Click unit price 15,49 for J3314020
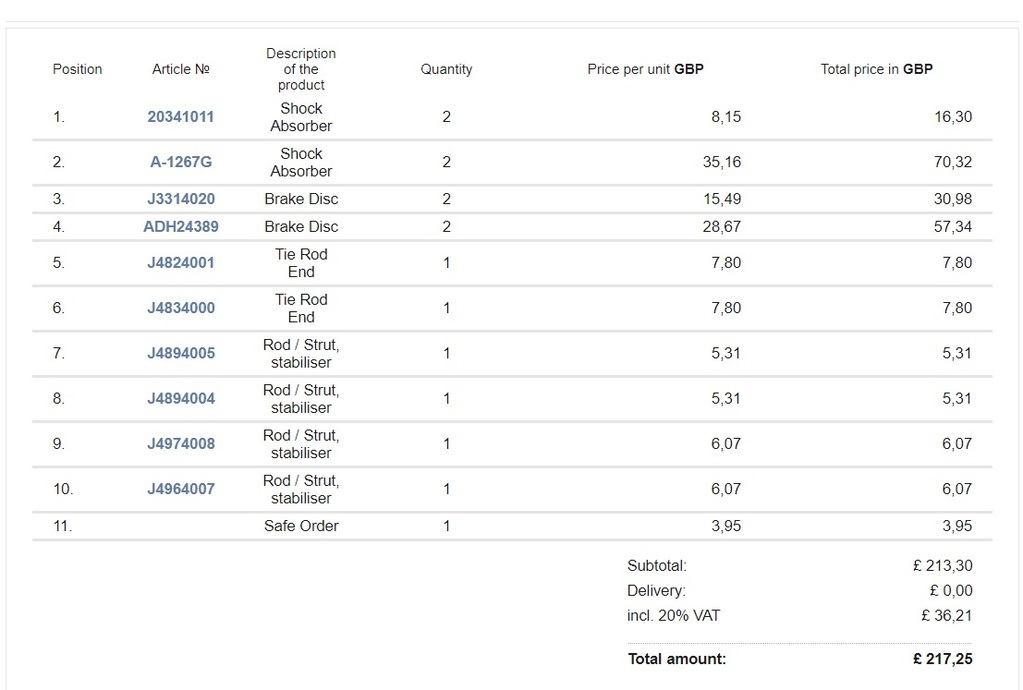Image resolution: width=1023 pixels, height=690 pixels. coord(722,199)
